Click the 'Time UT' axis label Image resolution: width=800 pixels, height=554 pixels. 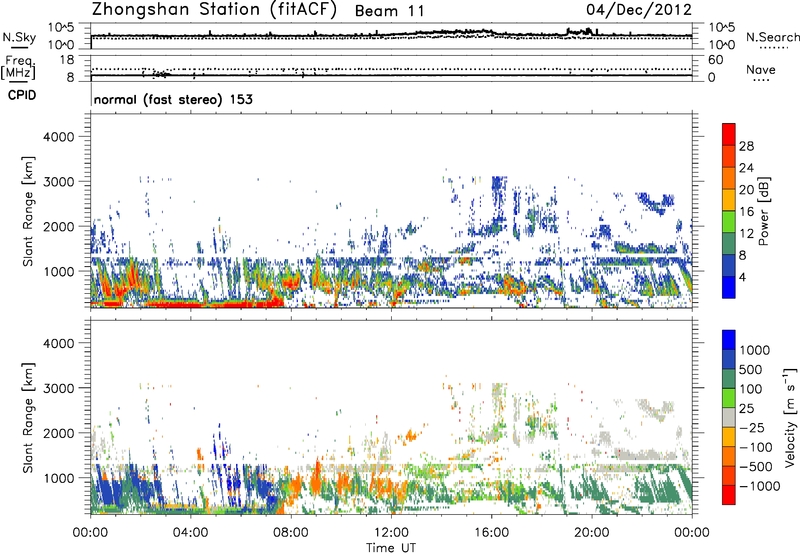click(x=391, y=547)
